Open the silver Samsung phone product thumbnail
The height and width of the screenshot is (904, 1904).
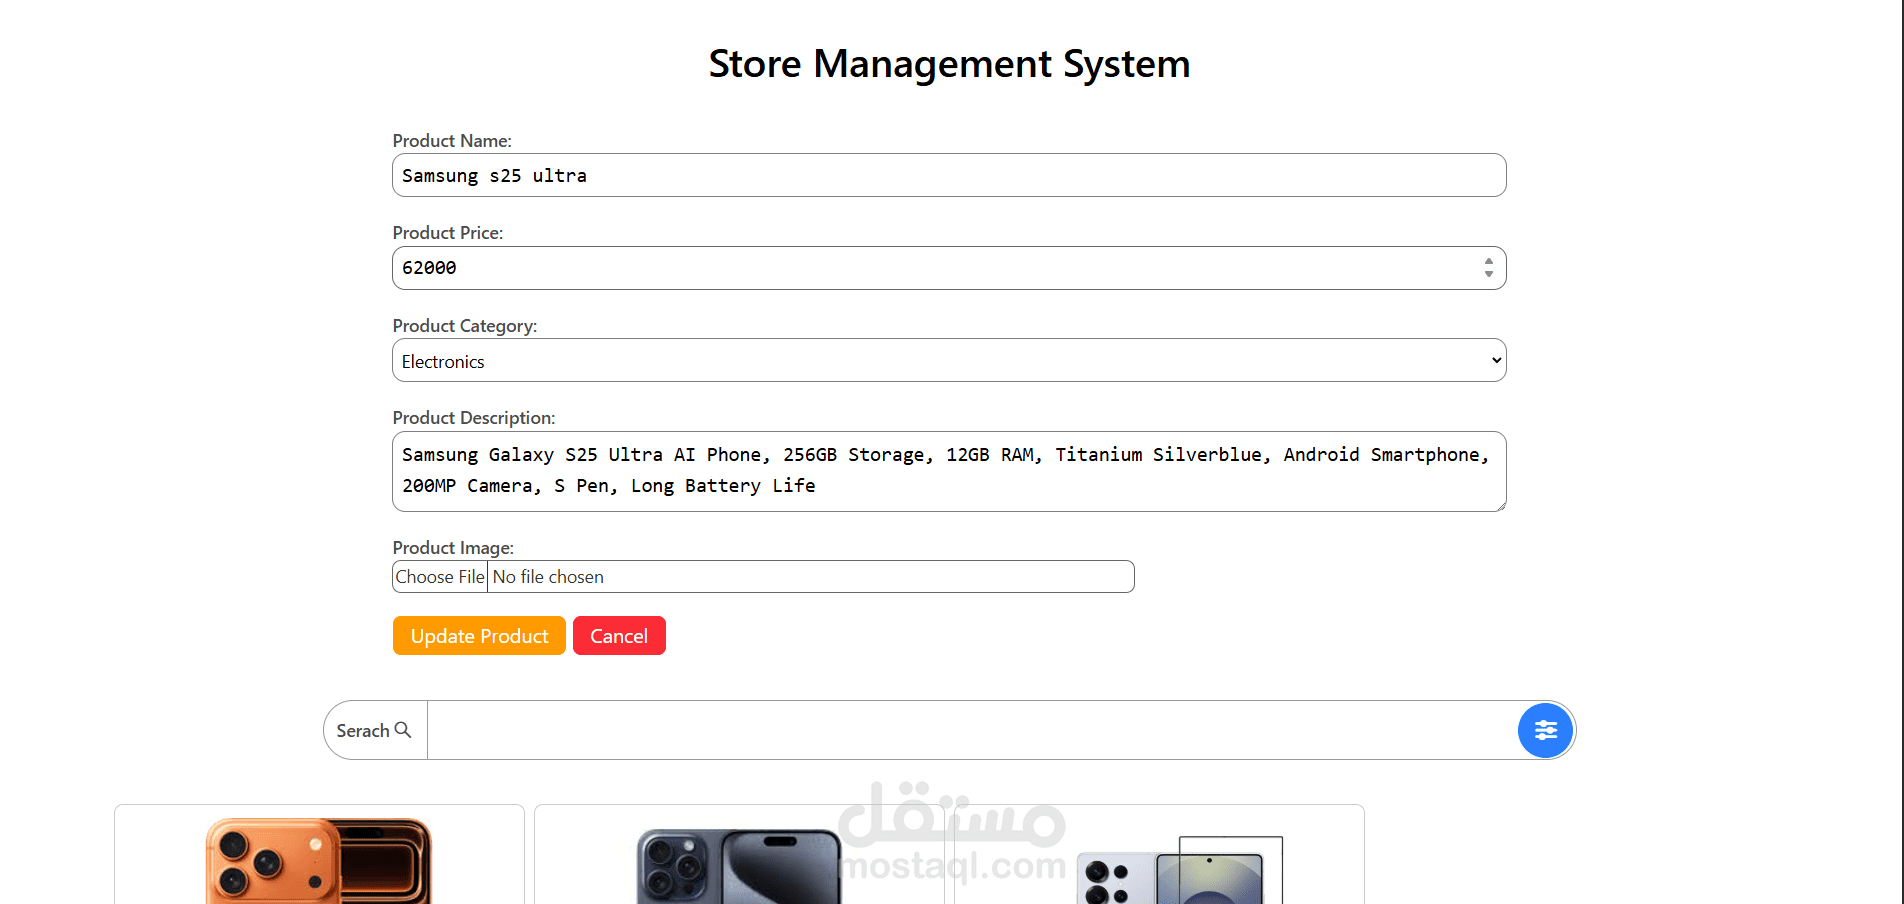(x=1179, y=870)
